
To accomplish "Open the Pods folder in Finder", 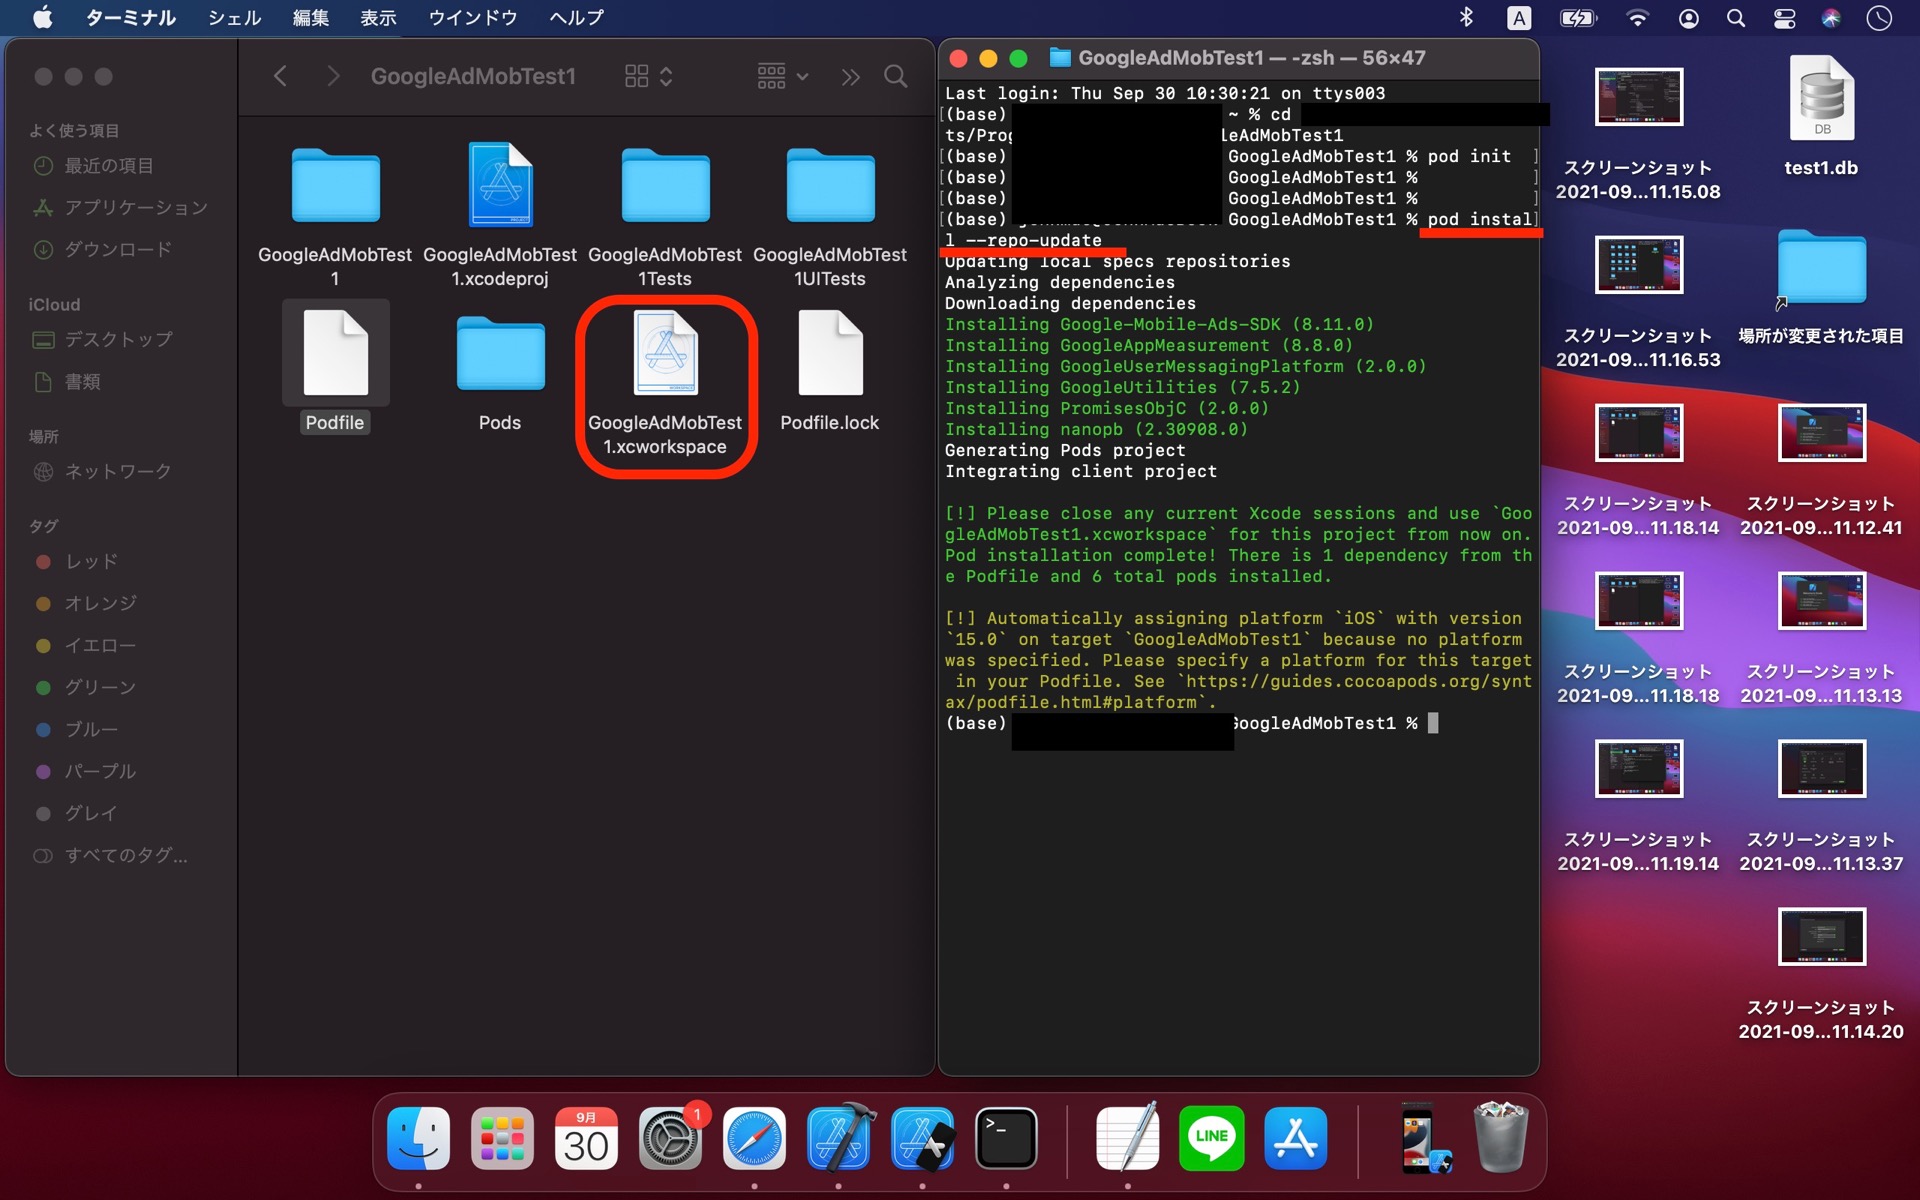I will 500,354.
